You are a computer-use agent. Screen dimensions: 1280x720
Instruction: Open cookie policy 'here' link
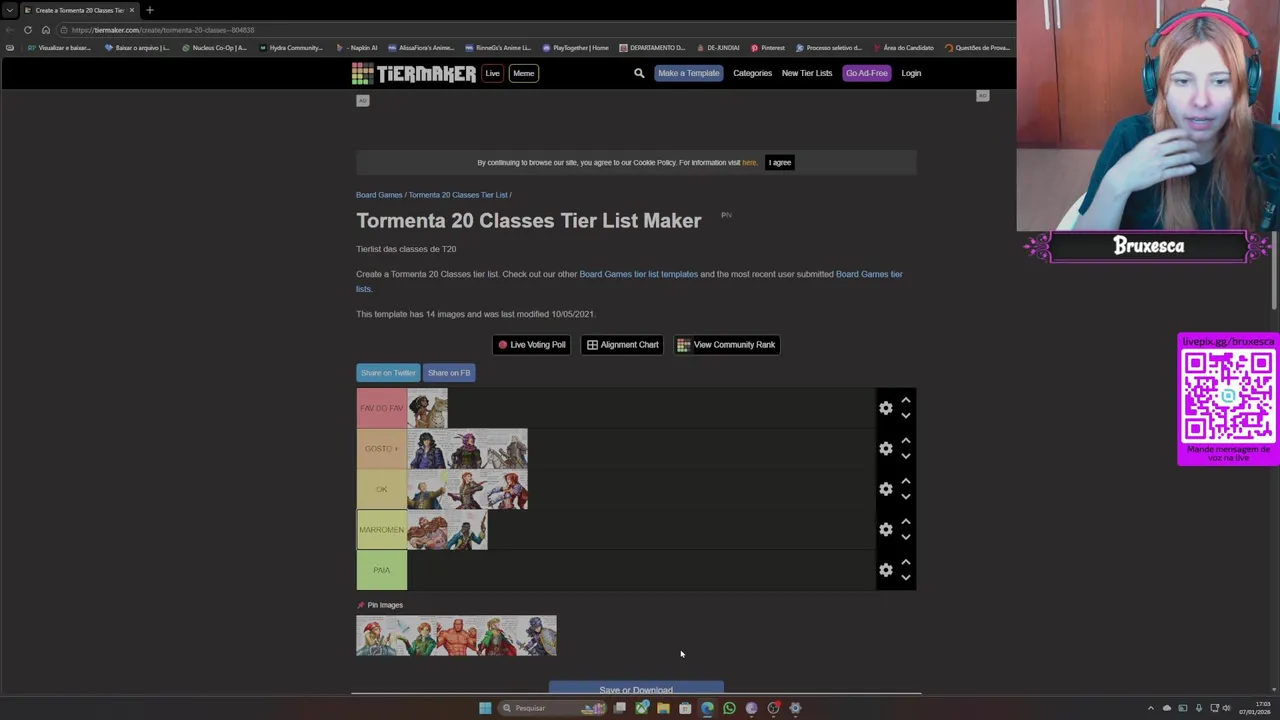click(x=749, y=162)
